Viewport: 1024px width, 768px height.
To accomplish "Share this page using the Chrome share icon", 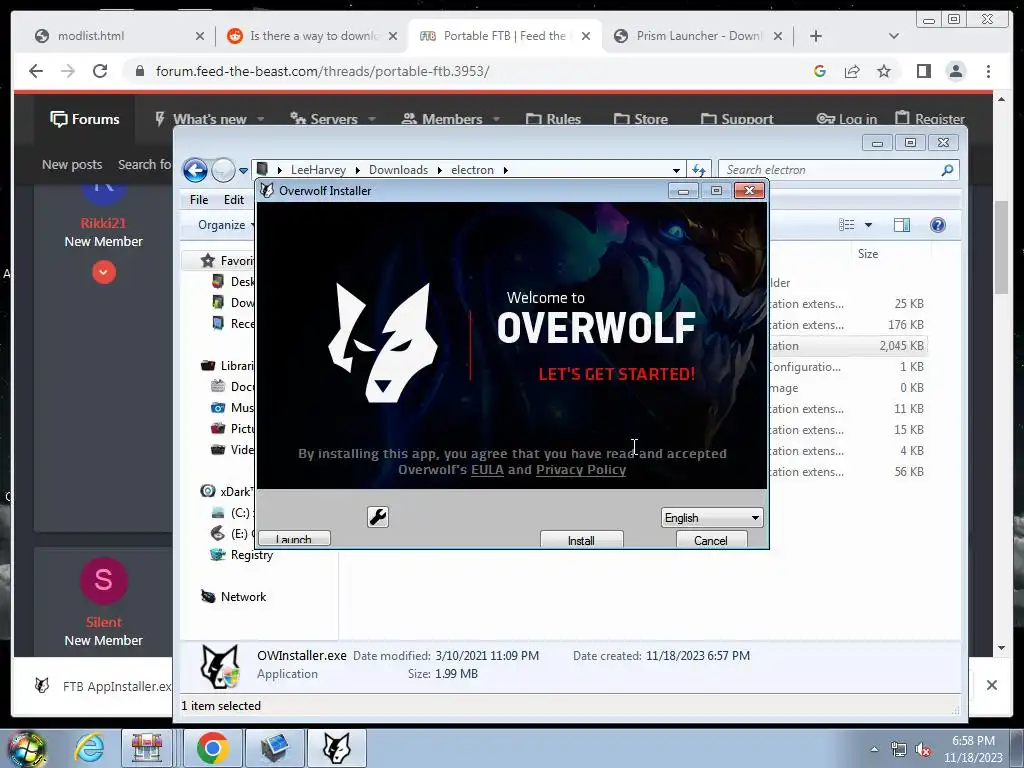I will tap(852, 71).
